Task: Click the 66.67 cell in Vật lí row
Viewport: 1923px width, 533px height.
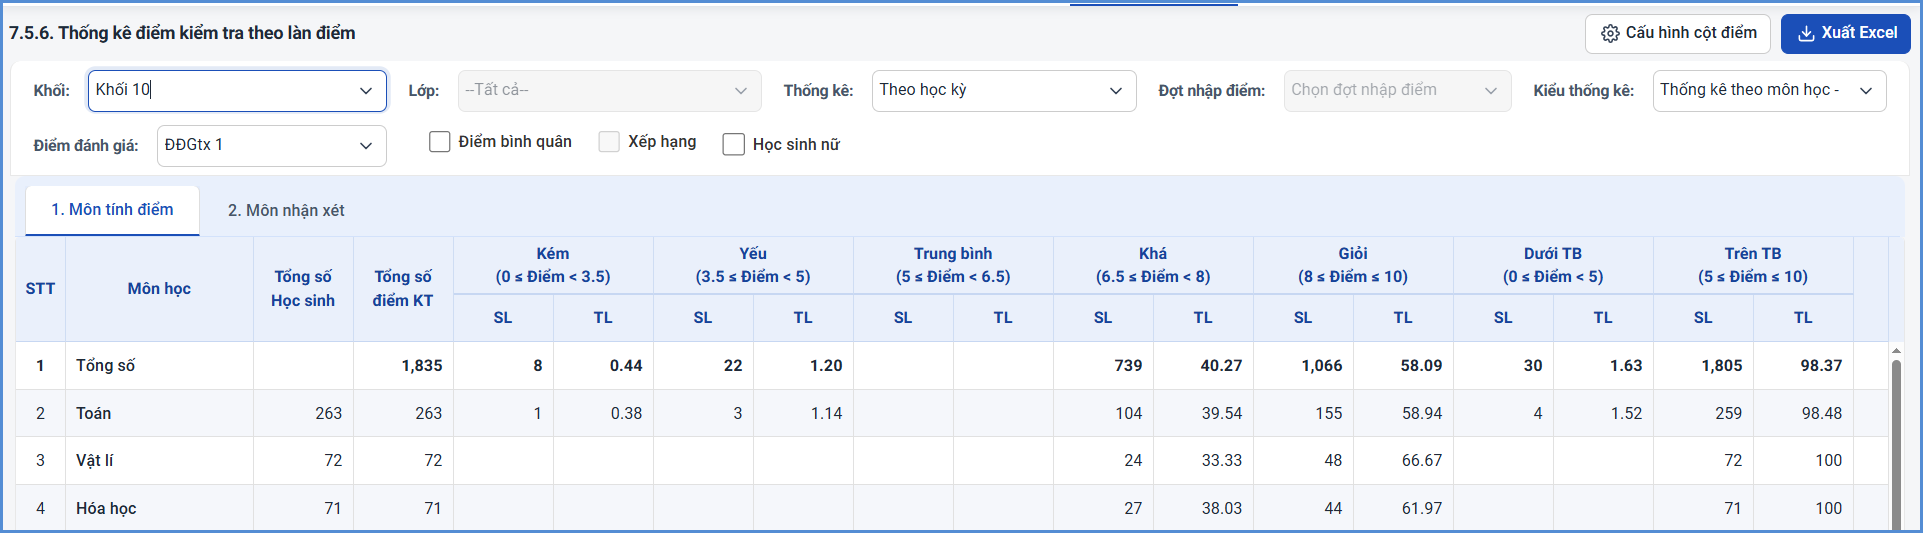Action: tap(1403, 460)
